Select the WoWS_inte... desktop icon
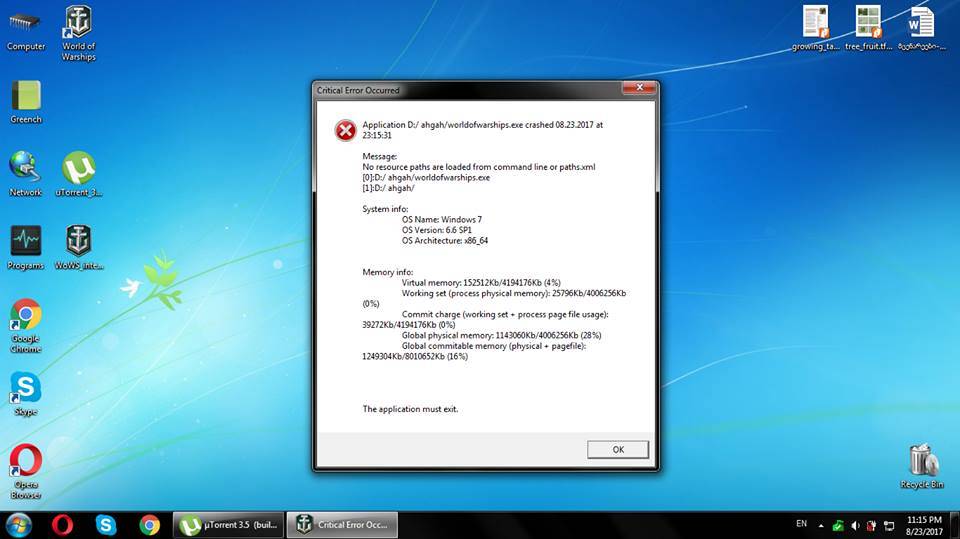Viewport: 960px width, 539px height. tap(78, 247)
